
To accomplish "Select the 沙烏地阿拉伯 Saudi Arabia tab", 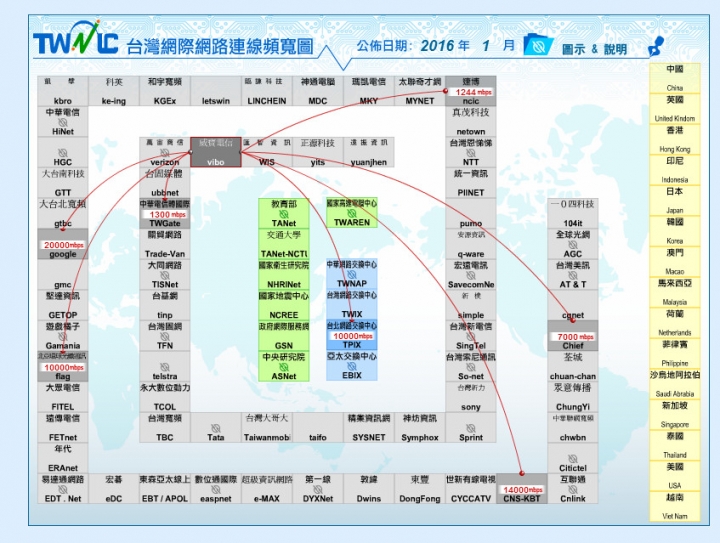I will [x=675, y=384].
